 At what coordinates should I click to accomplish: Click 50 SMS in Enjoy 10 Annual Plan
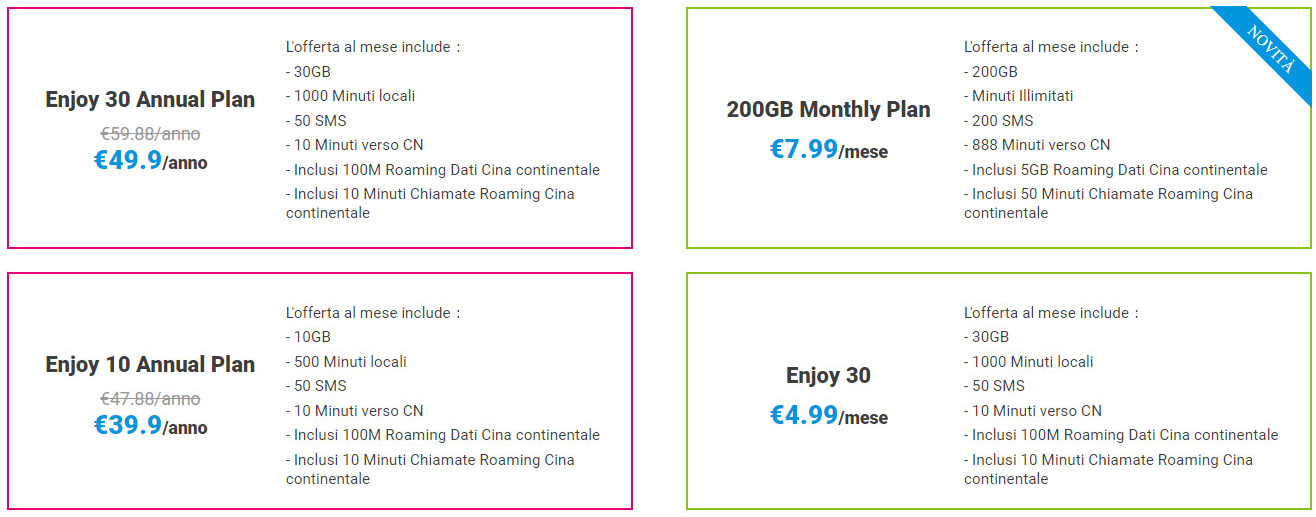tap(316, 386)
